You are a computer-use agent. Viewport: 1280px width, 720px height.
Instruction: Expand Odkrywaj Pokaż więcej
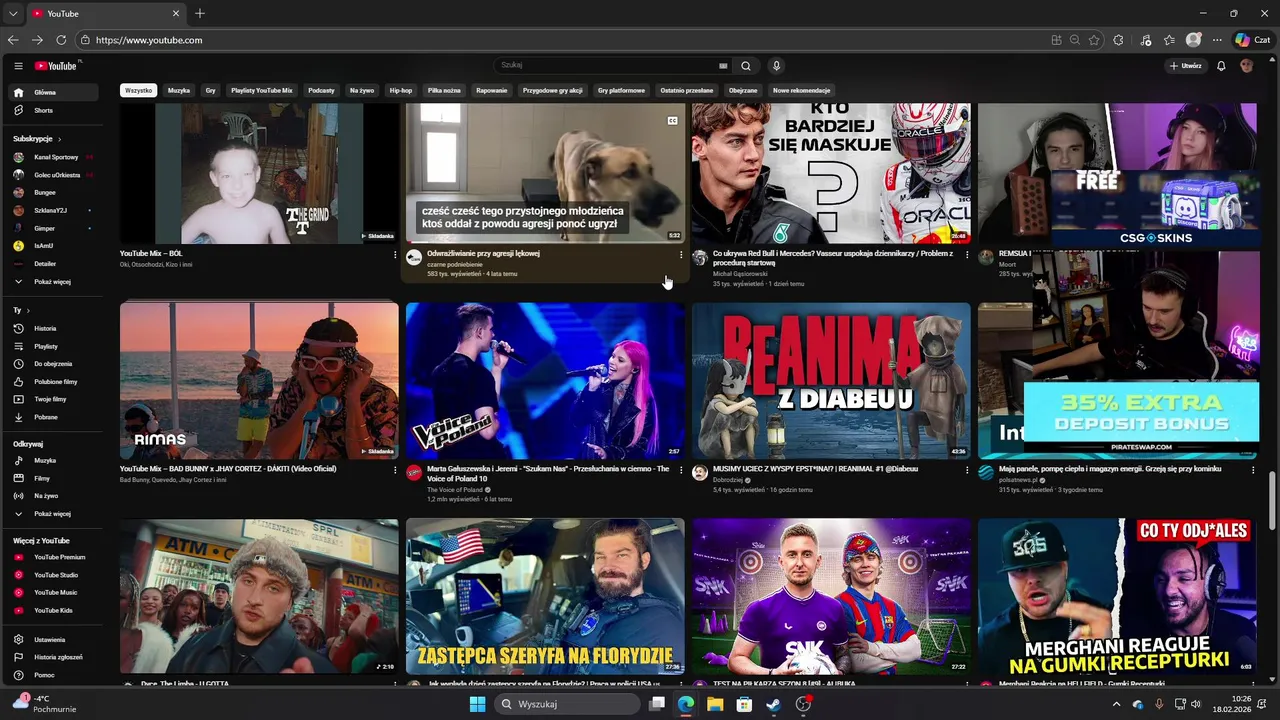pyautogui.click(x=55, y=514)
